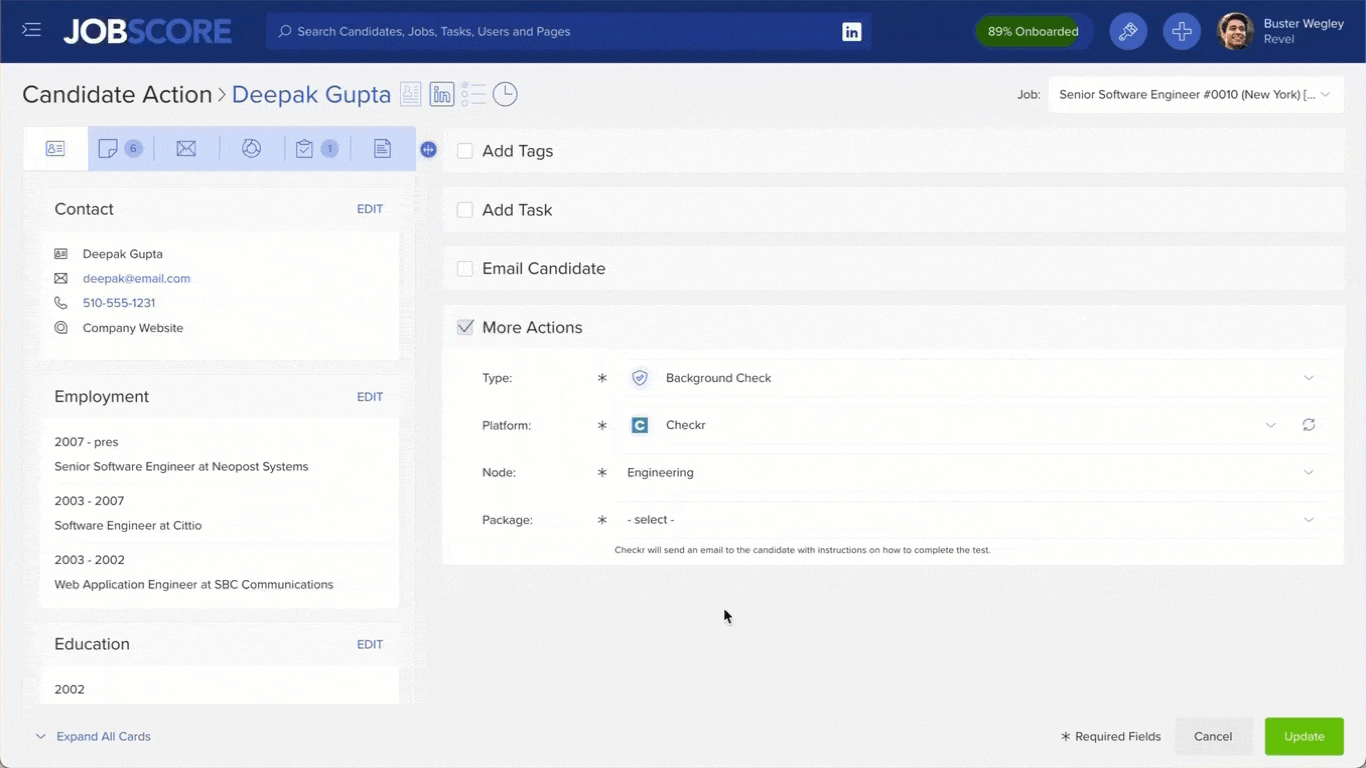Enable the Add Tags checkbox

click(465, 150)
